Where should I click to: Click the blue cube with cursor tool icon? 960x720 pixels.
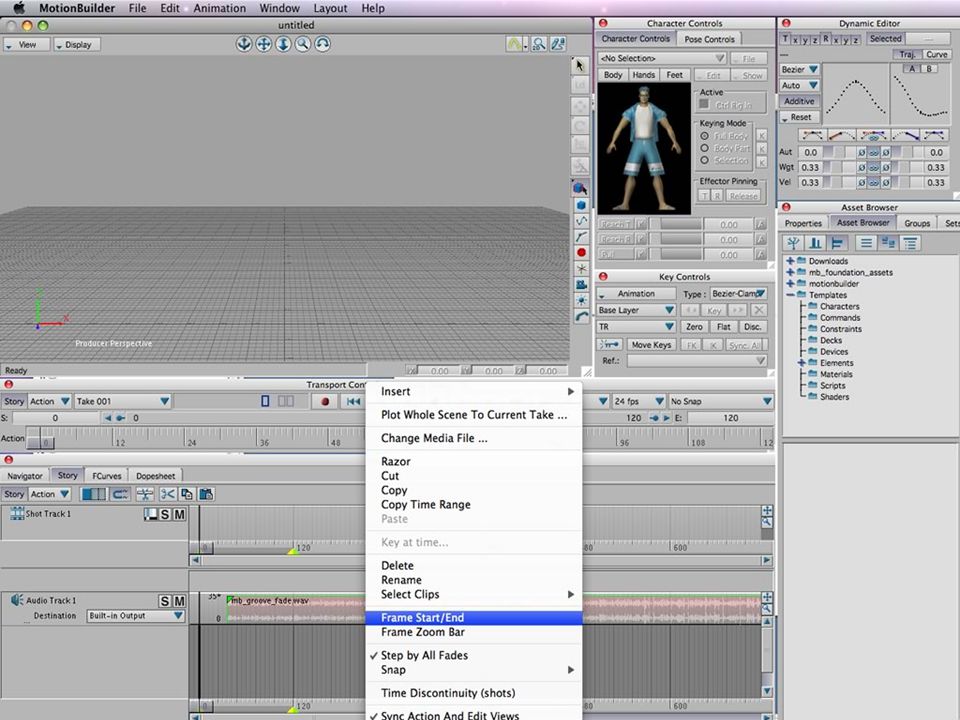(580, 188)
